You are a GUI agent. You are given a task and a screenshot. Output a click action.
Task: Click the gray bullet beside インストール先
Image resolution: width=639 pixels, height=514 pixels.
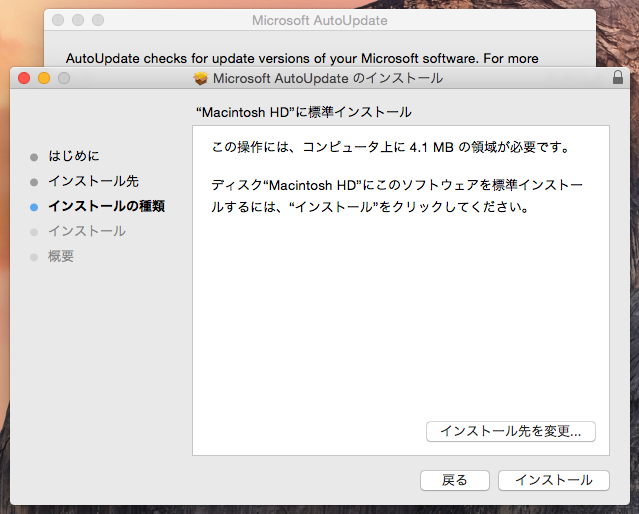point(34,182)
